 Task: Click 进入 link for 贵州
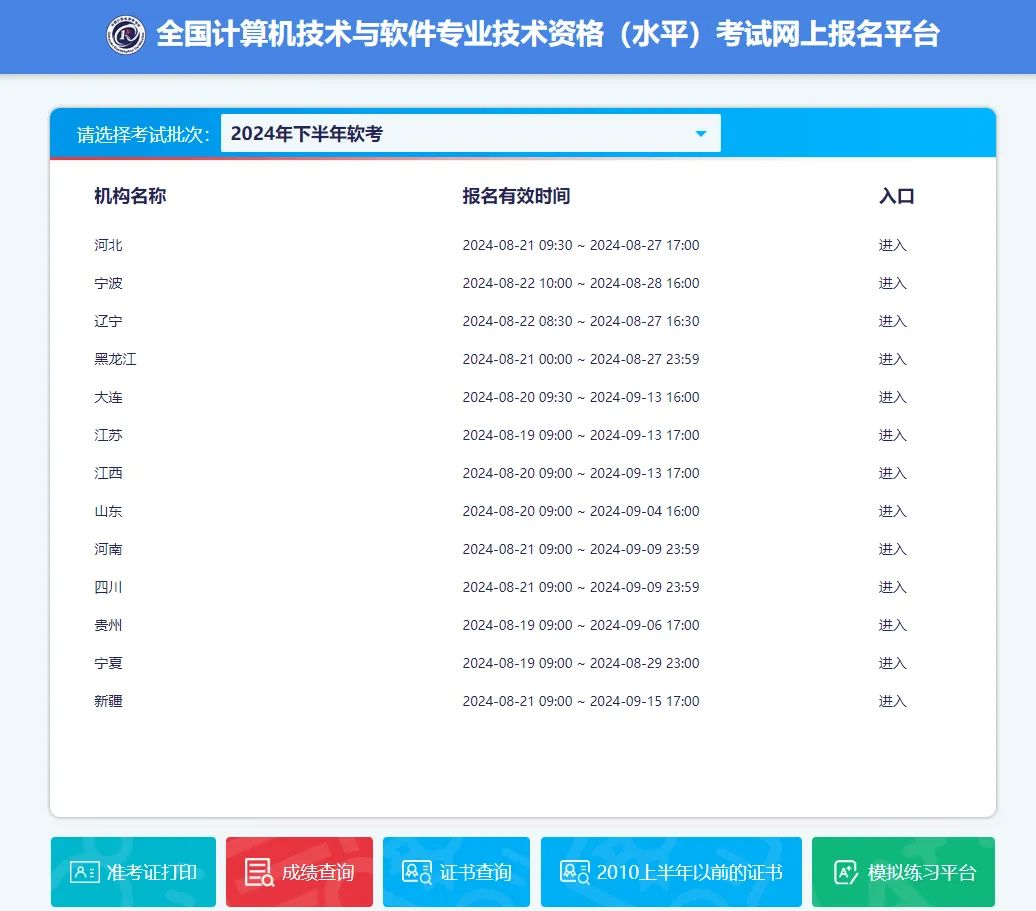point(892,625)
